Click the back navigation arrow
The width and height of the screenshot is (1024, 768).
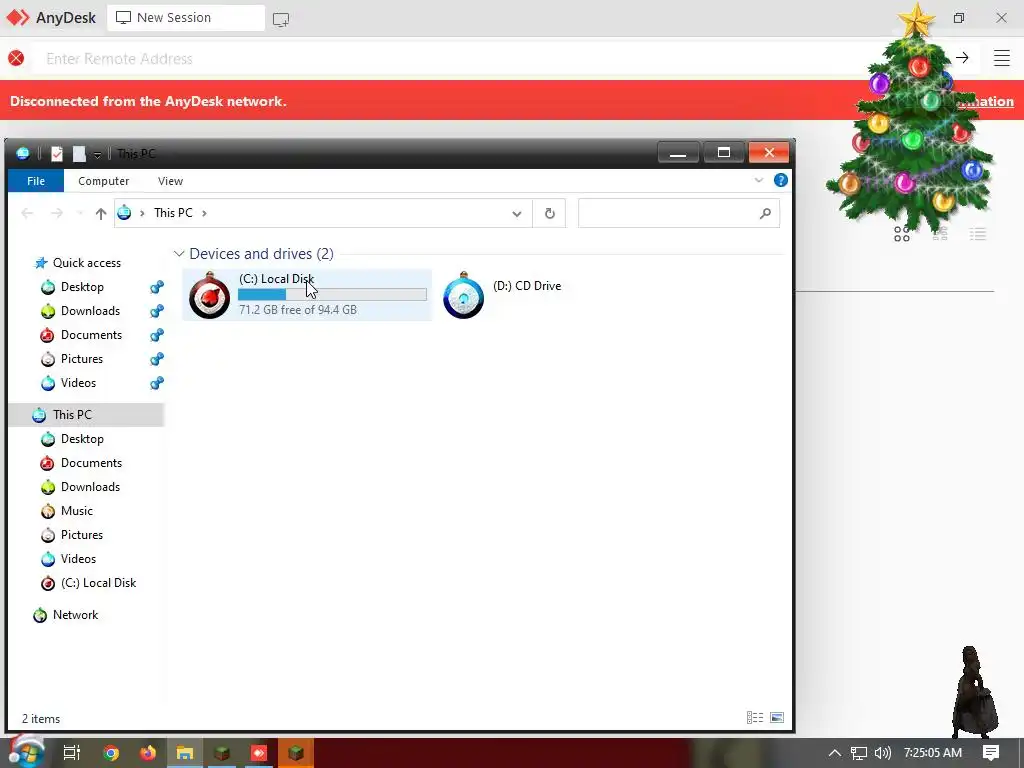[27, 213]
